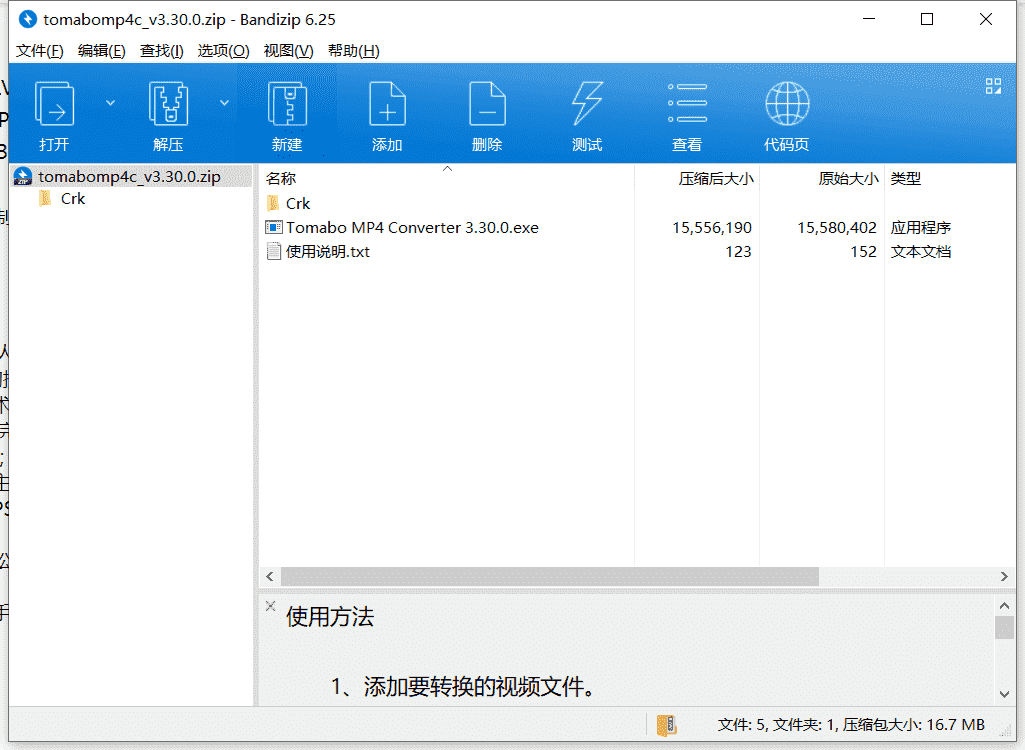Image resolution: width=1025 pixels, height=750 pixels.
Task: Expand the dropdown arrow next to 打开
Action: coord(110,103)
